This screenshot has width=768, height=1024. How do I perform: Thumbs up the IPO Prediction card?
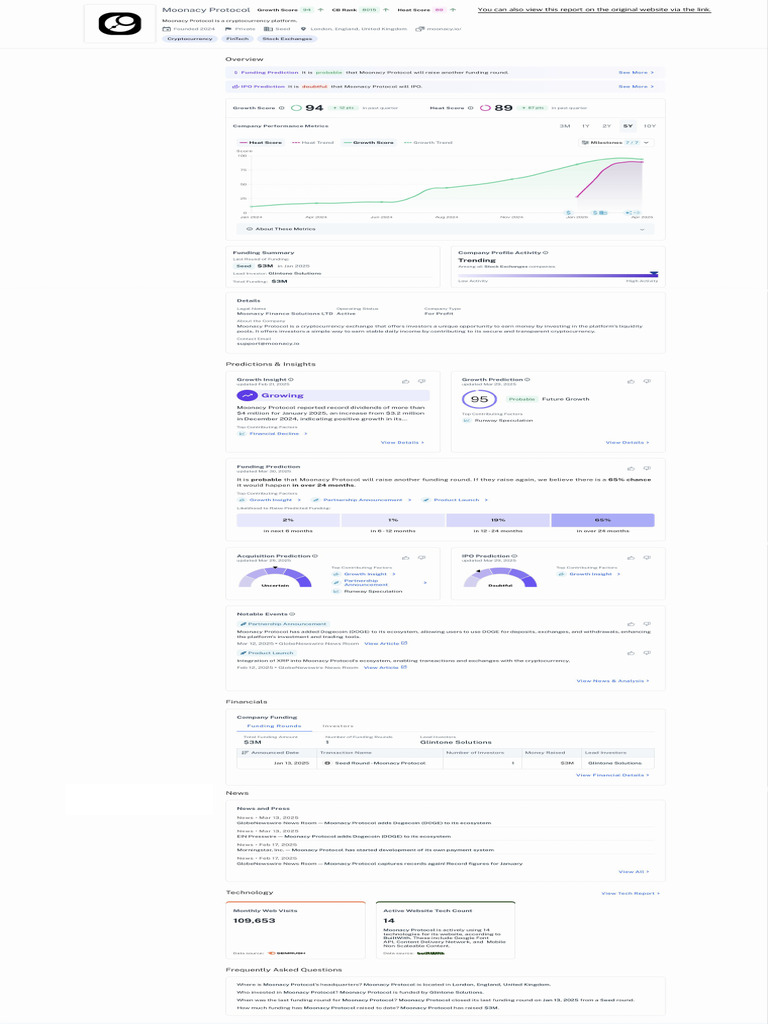(x=631, y=558)
